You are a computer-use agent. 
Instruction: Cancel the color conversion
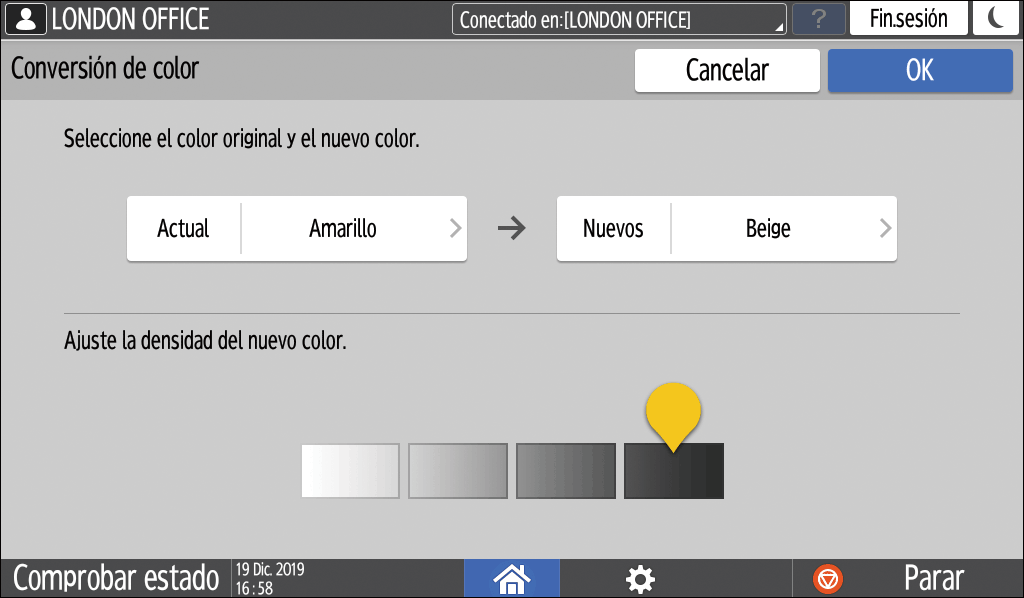(x=727, y=70)
